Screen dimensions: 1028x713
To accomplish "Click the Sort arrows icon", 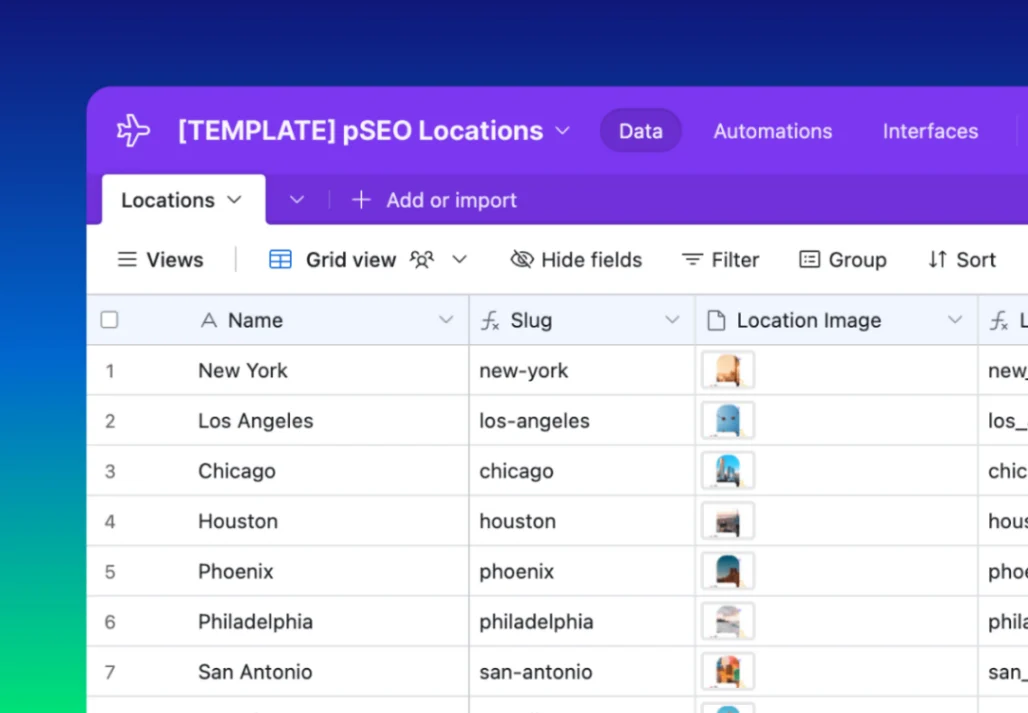I will coord(937,260).
